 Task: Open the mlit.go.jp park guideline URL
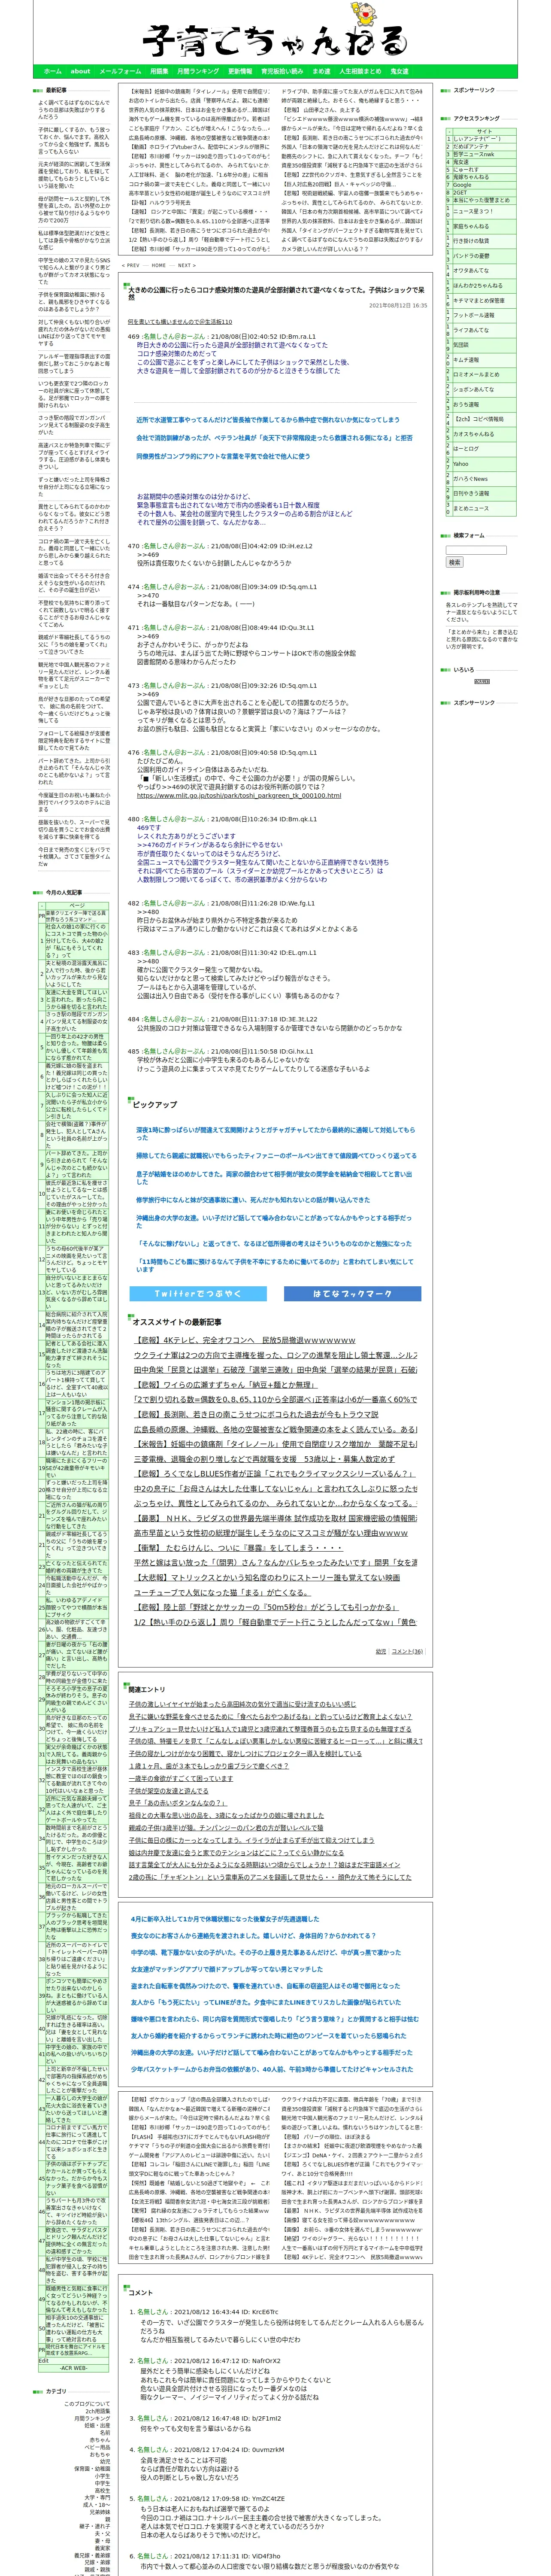(239, 796)
